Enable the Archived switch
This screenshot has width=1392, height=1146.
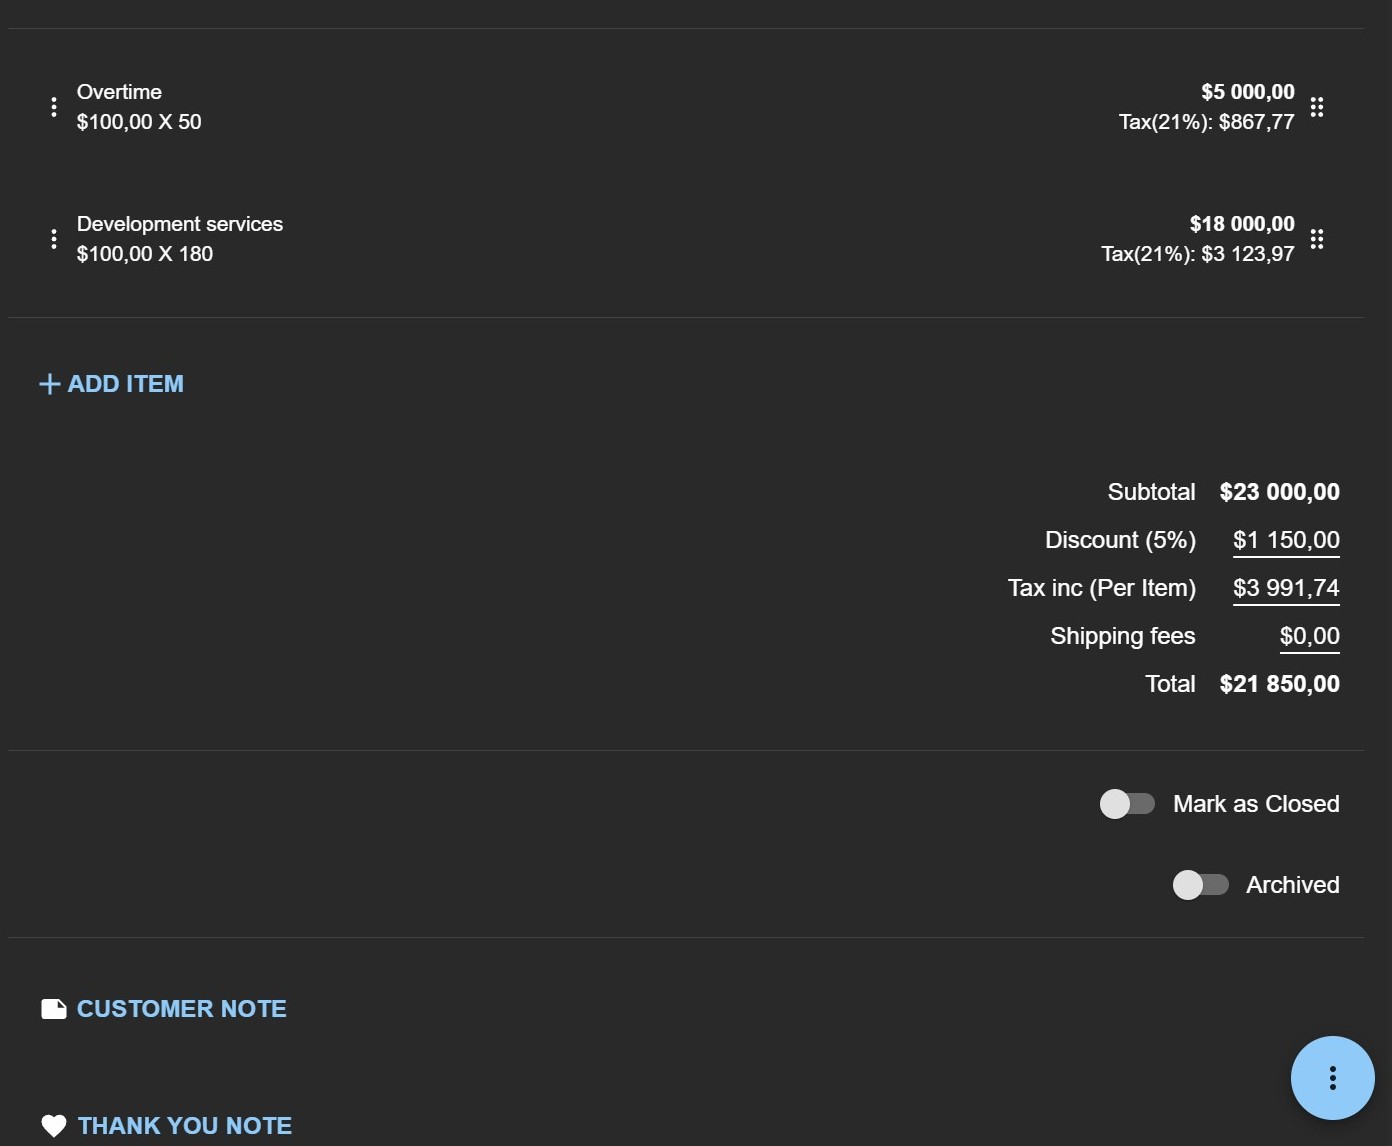[x=1200, y=885]
